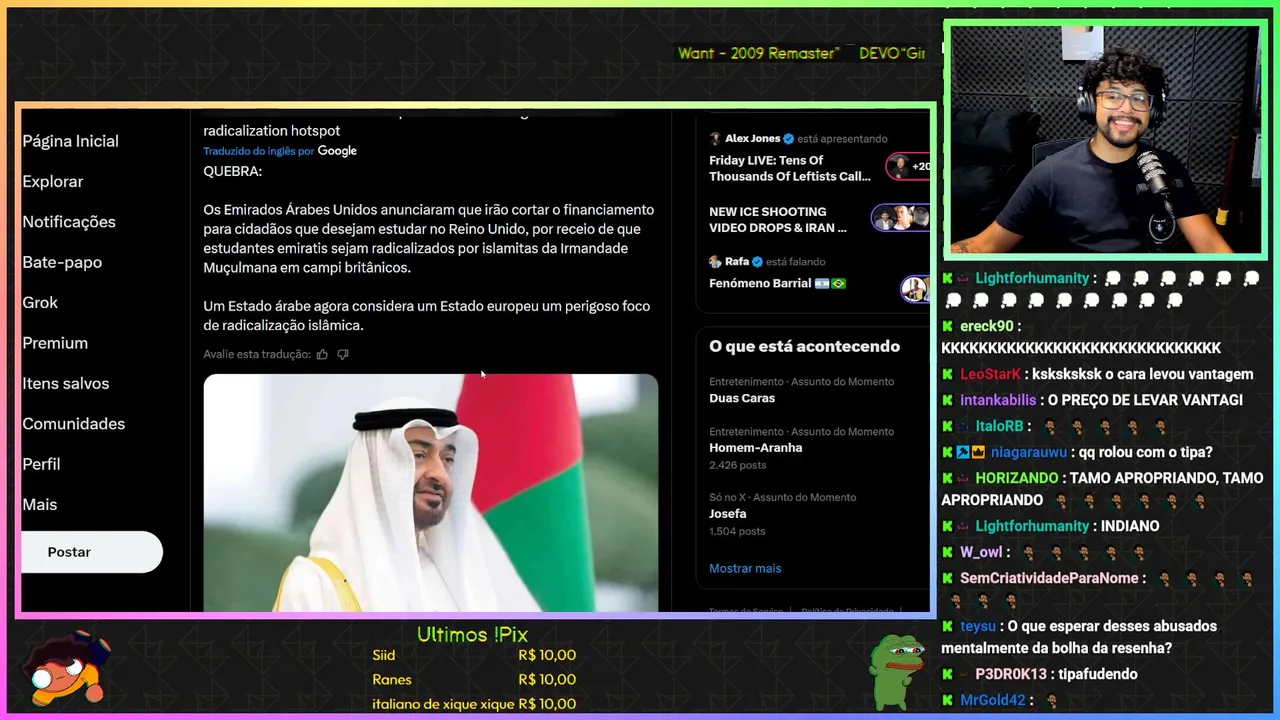Open Comunidades
This screenshot has width=1280, height=720.
coord(73,424)
